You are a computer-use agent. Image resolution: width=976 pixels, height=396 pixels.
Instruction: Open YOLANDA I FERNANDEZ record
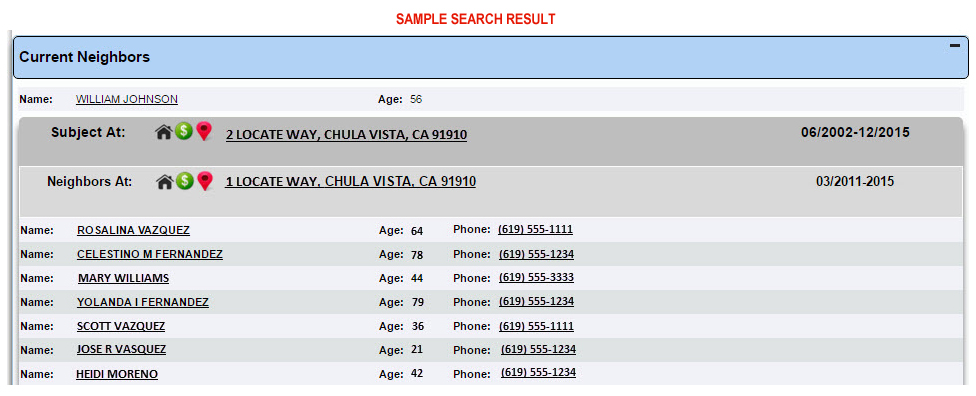[143, 303]
